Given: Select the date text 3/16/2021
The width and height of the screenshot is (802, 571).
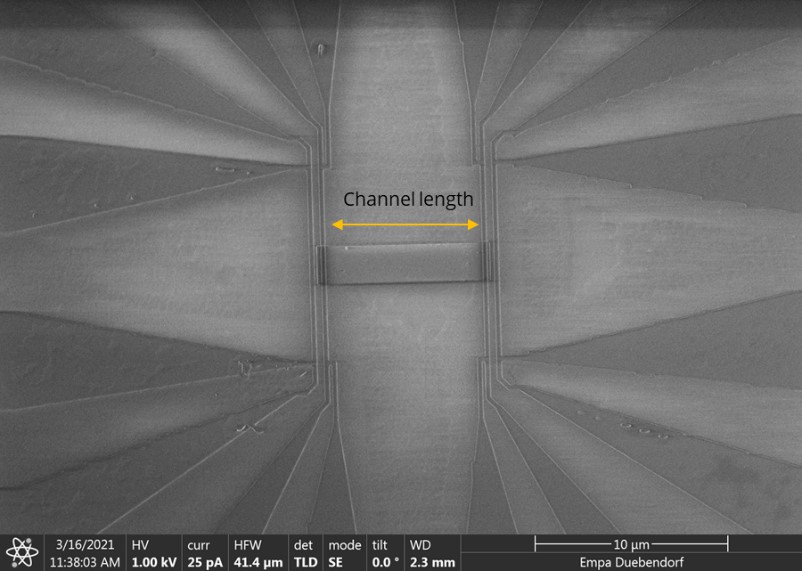Looking at the screenshot, I should [x=84, y=544].
